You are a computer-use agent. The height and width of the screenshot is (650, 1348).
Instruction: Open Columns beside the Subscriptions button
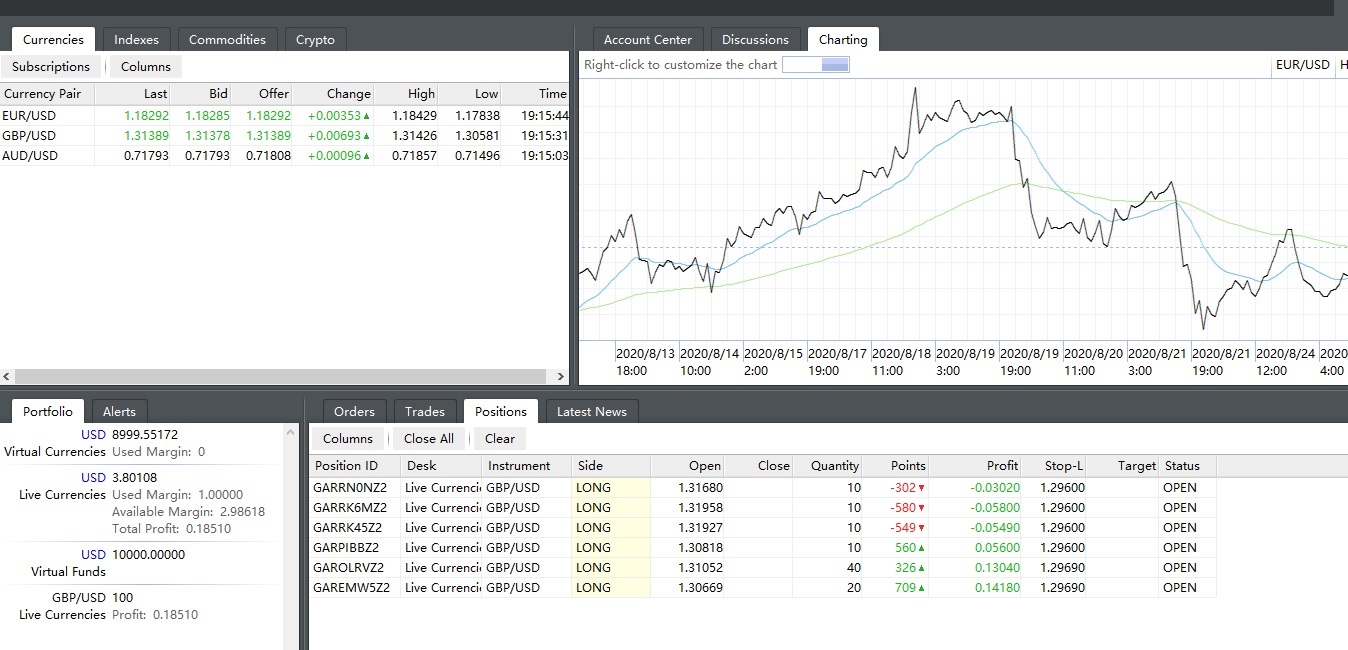(146, 67)
